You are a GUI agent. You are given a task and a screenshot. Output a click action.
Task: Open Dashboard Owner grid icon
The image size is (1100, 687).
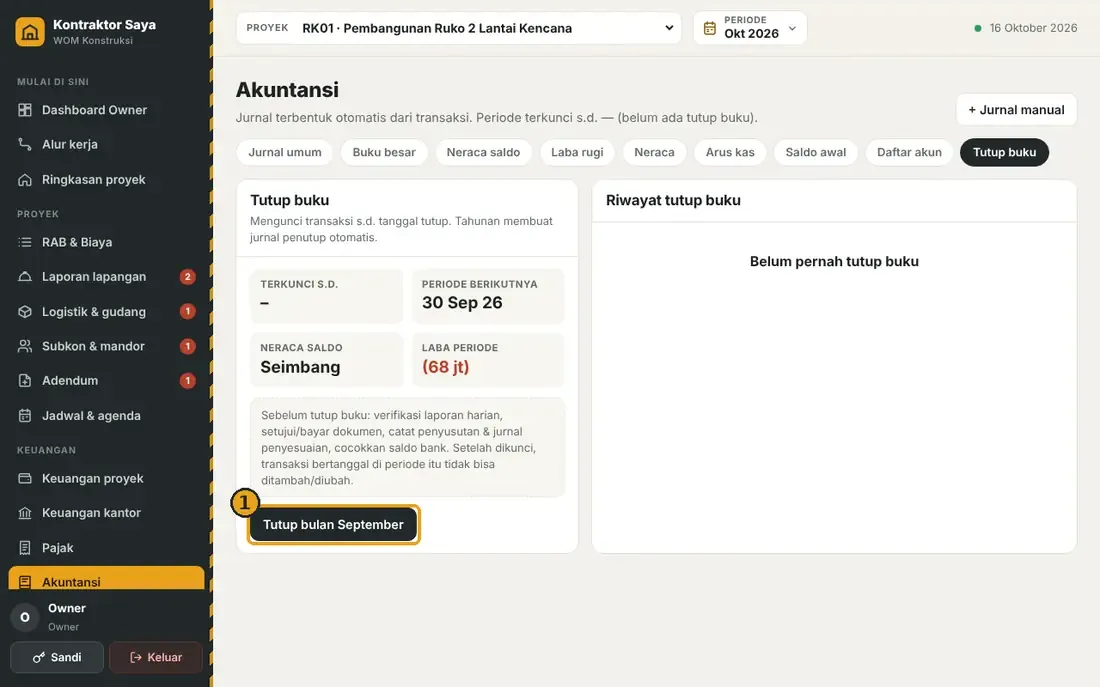point(25,110)
